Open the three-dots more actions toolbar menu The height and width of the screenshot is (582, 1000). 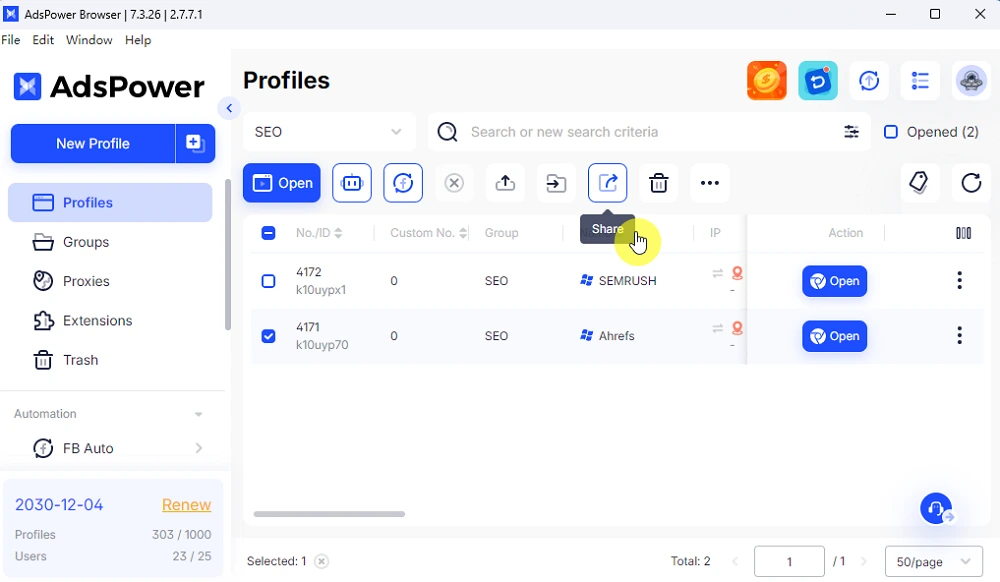pos(710,183)
